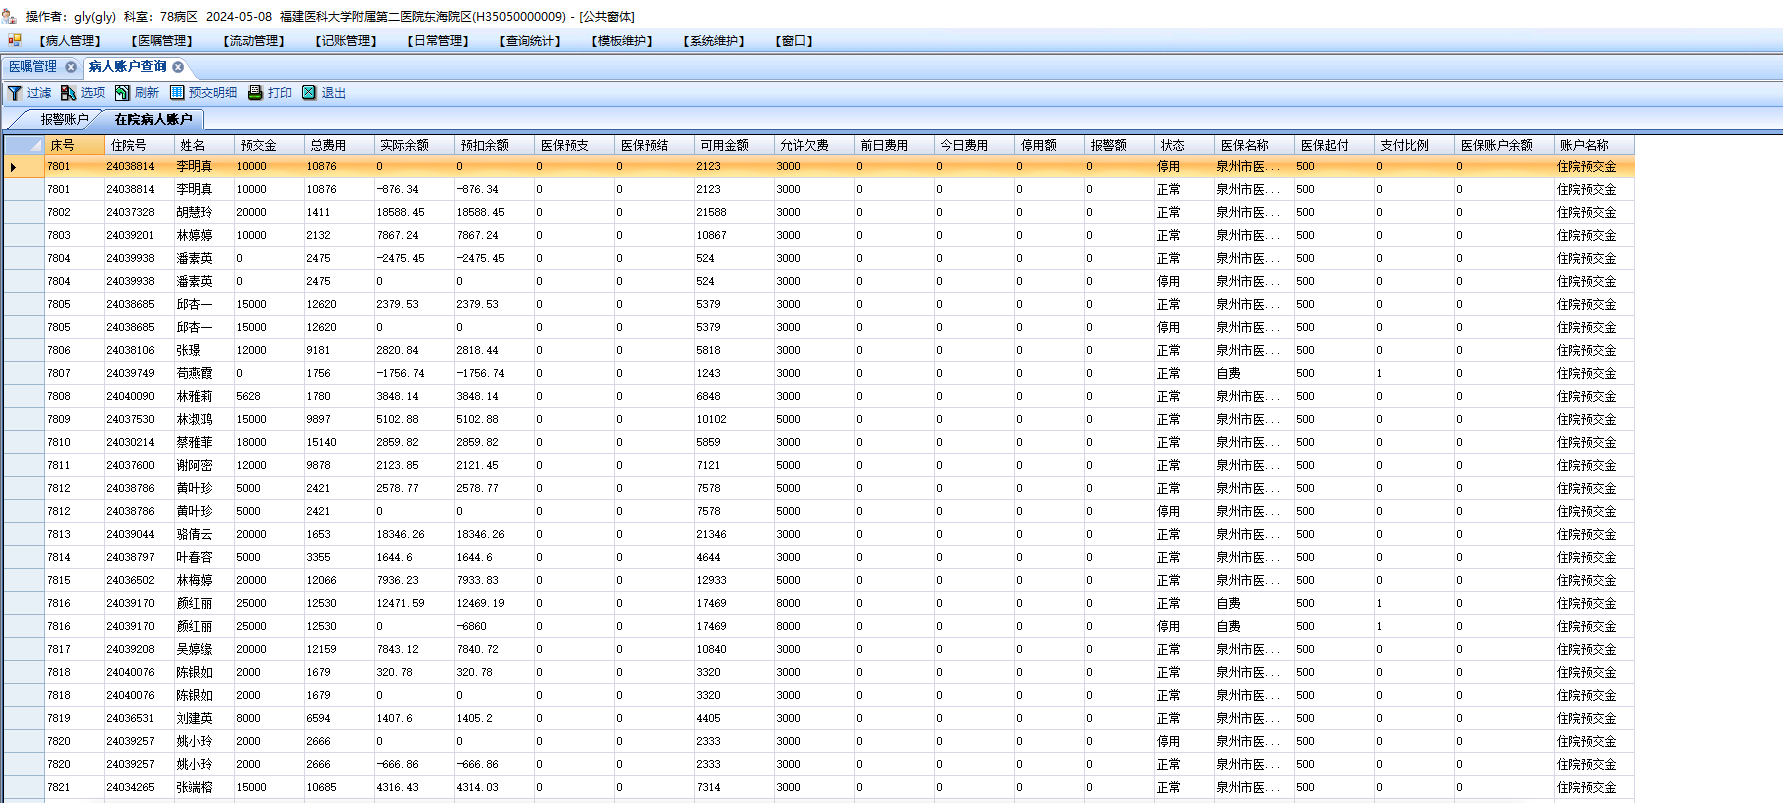Image resolution: width=1783 pixels, height=803 pixels.
Task: Click the 账户名称 column header
Action: (x=1594, y=145)
